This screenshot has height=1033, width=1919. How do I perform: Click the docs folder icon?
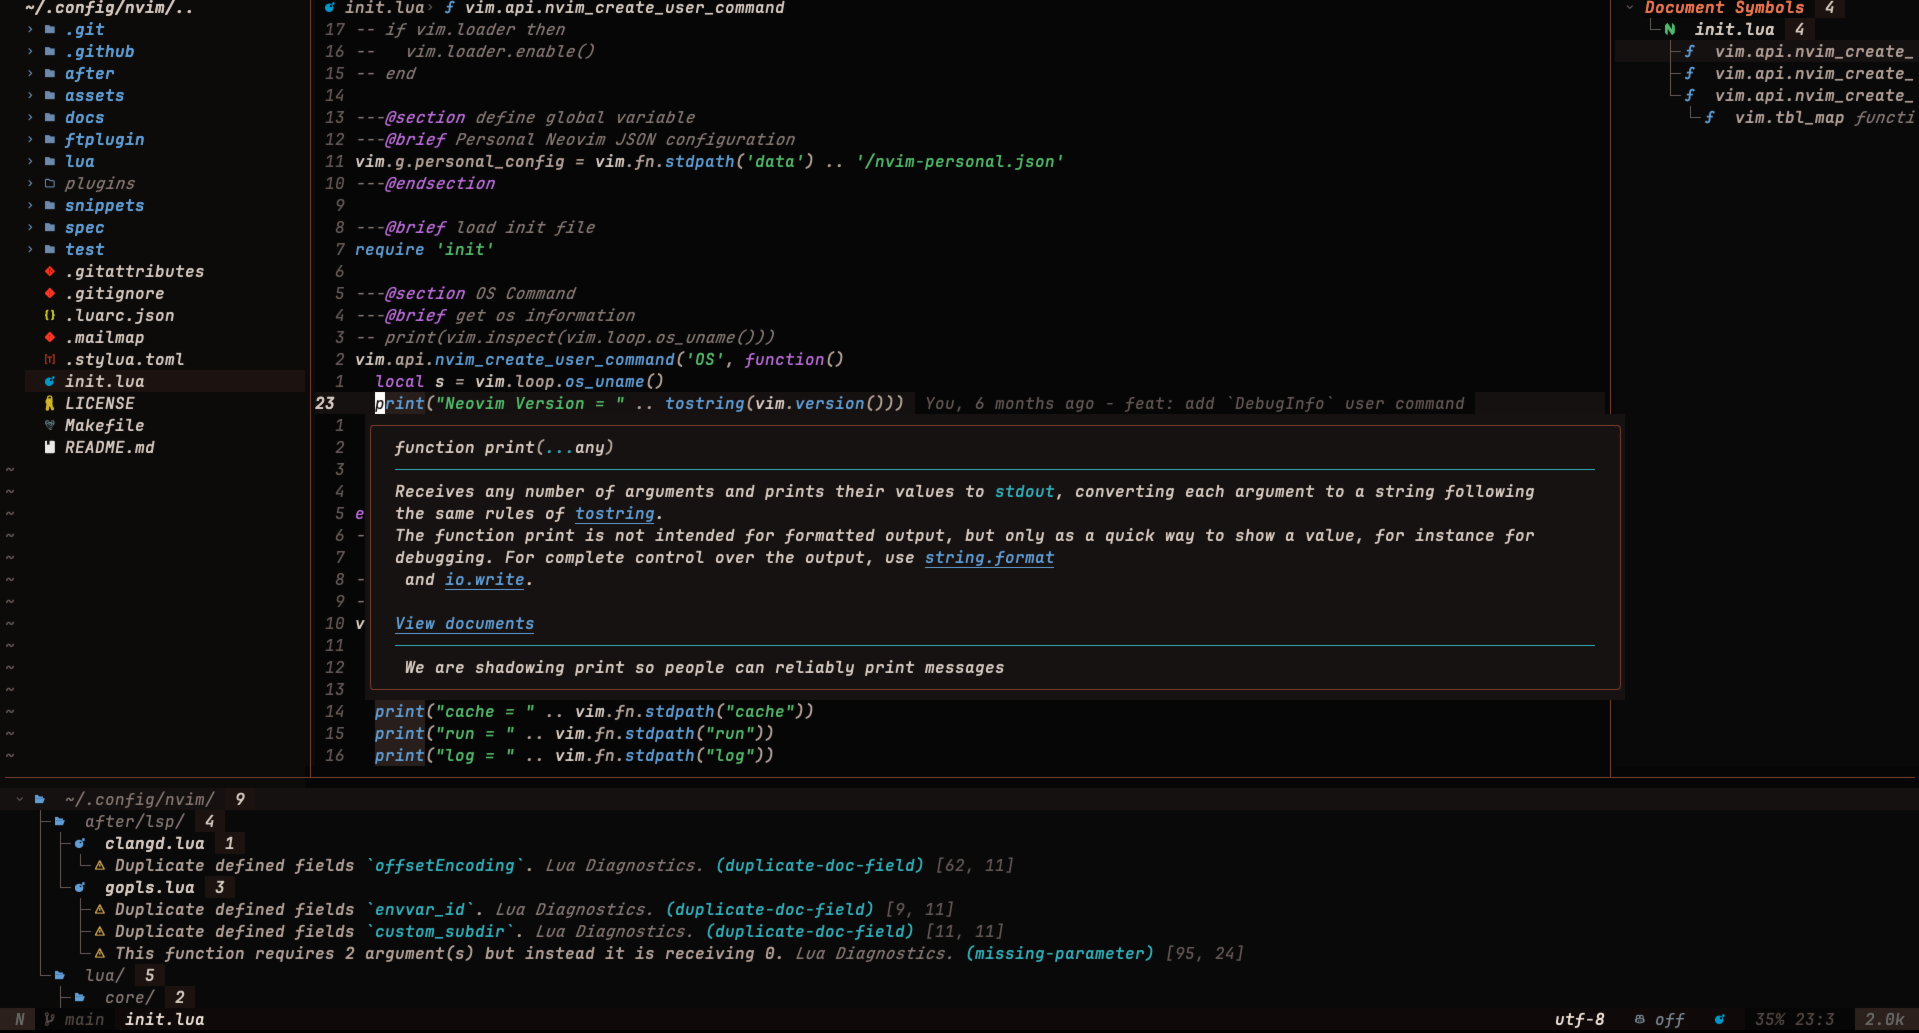[50, 118]
